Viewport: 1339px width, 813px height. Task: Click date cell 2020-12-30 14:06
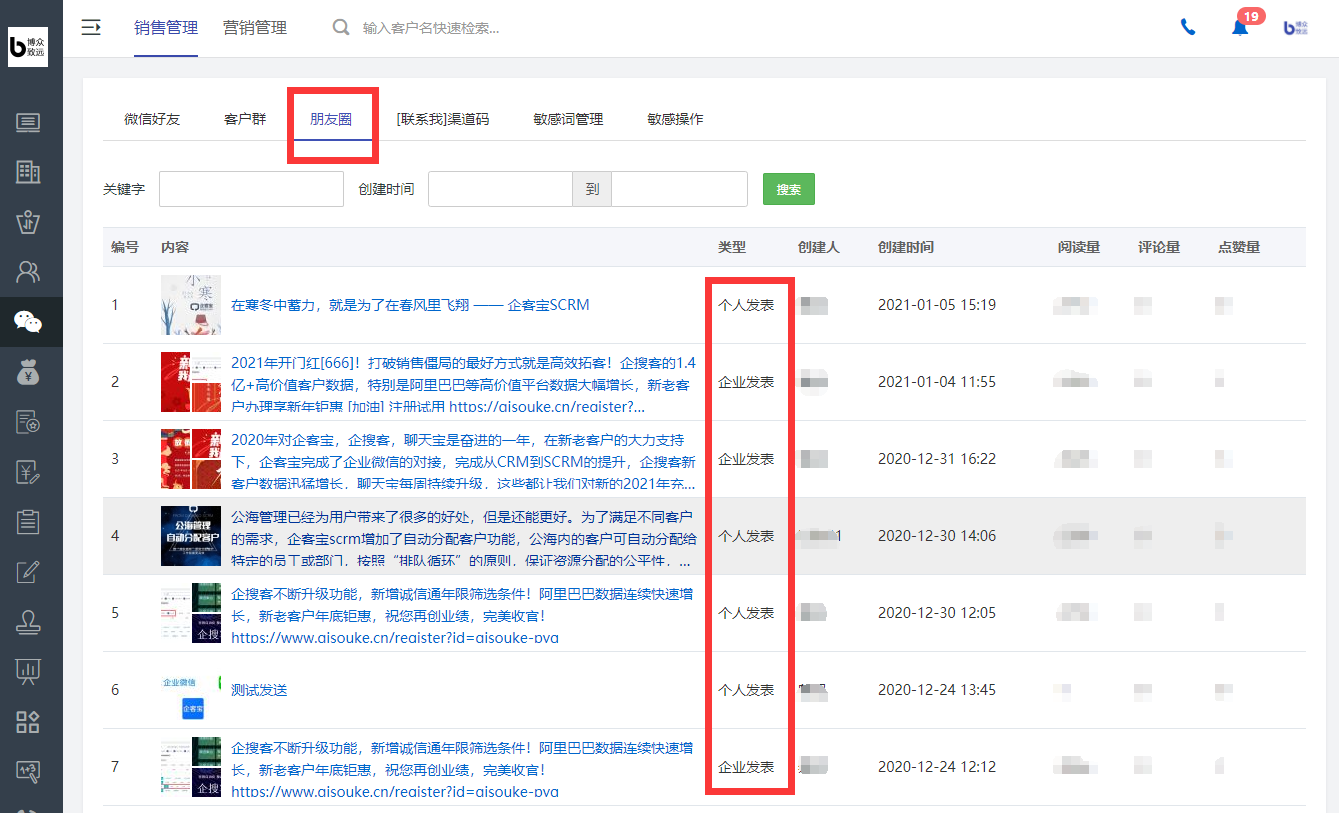coord(937,536)
